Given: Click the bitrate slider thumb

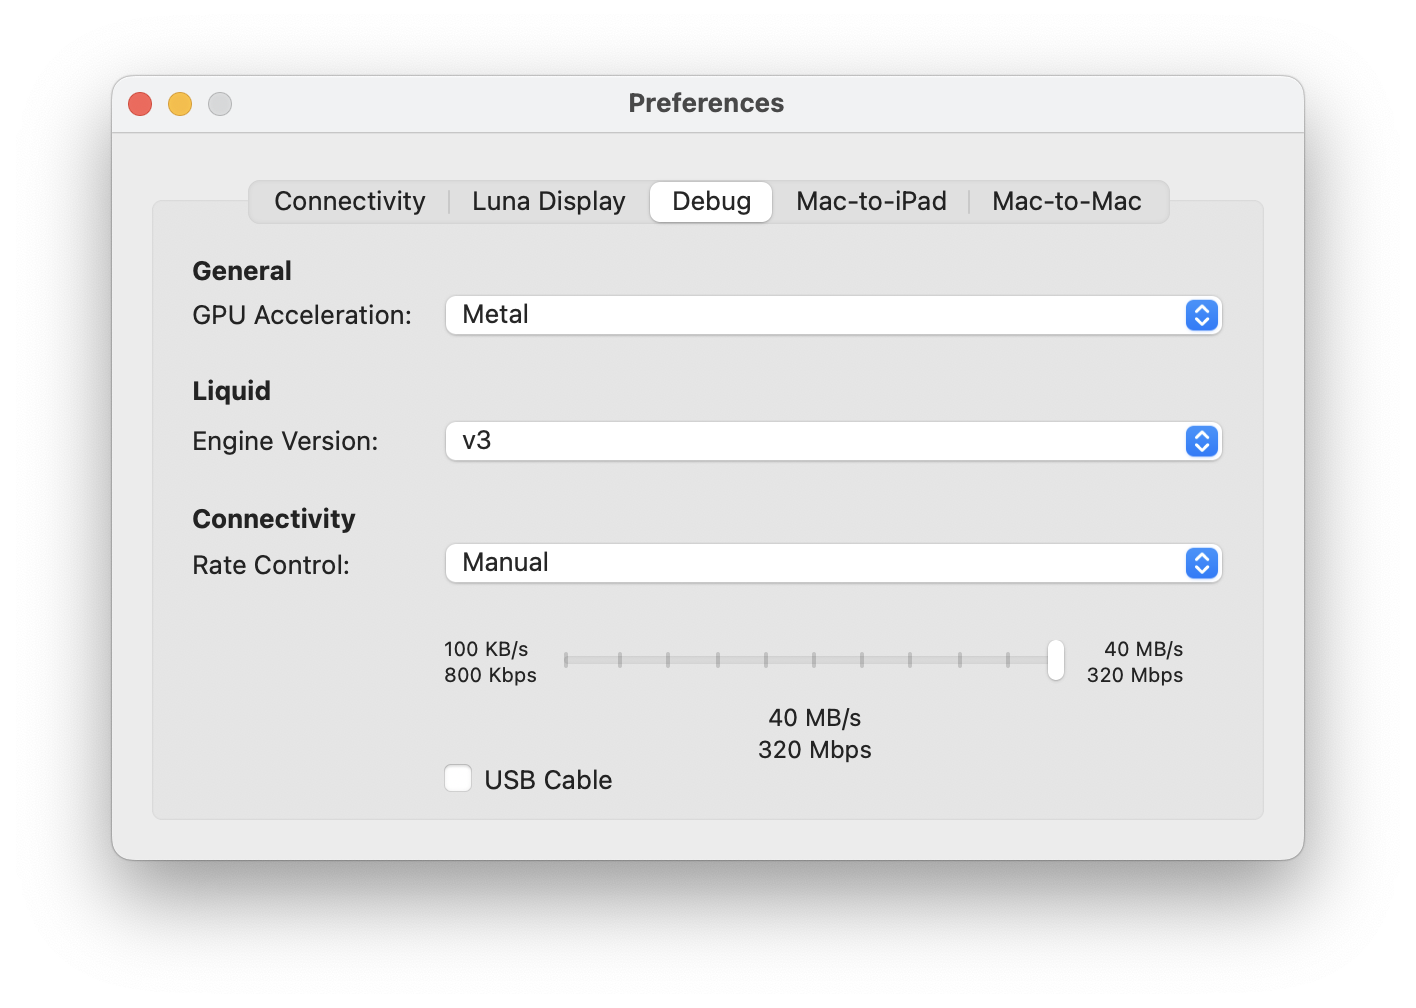Looking at the screenshot, I should coord(1055,660).
